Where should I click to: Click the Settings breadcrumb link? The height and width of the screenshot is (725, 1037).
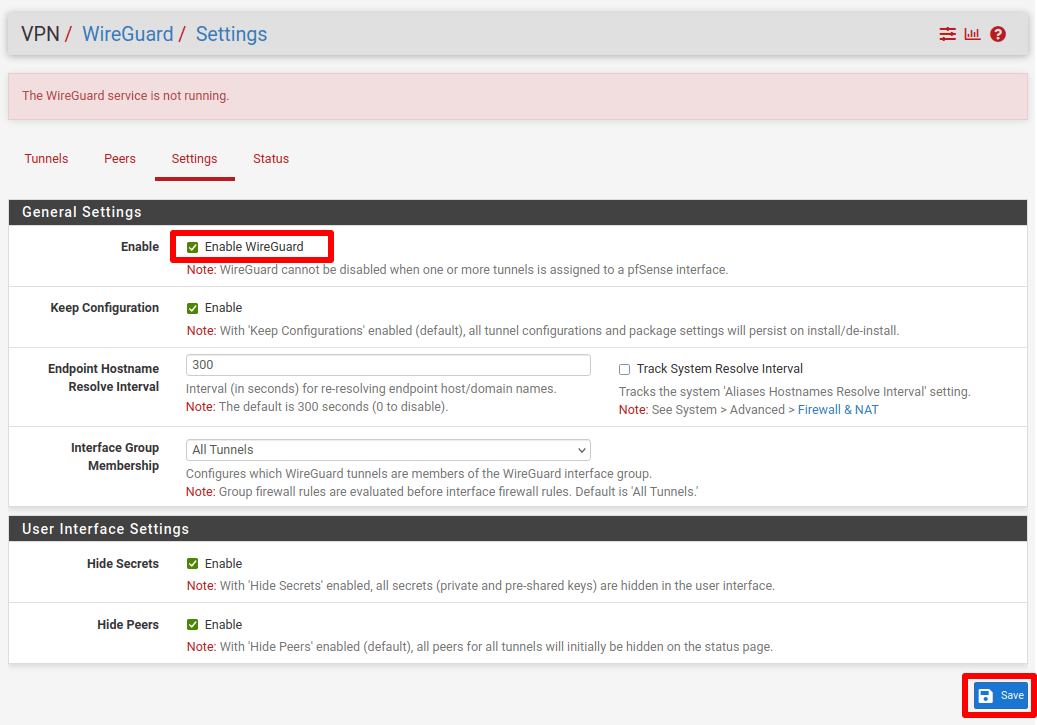(x=231, y=34)
